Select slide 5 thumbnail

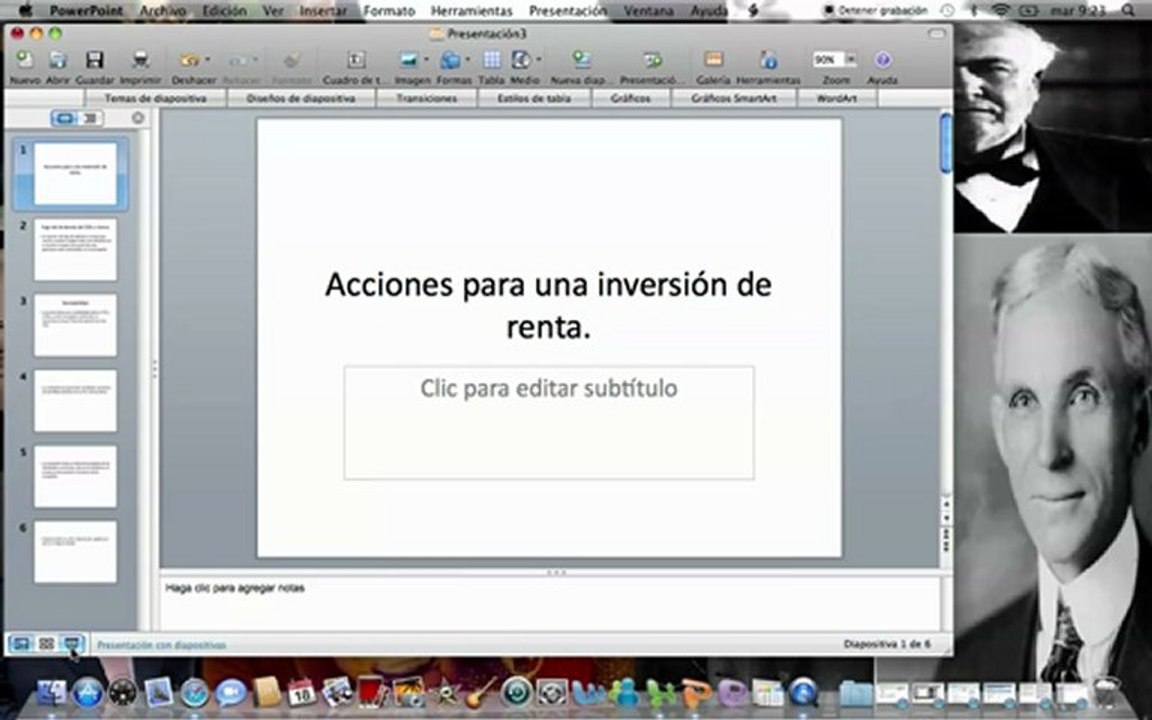[75, 476]
